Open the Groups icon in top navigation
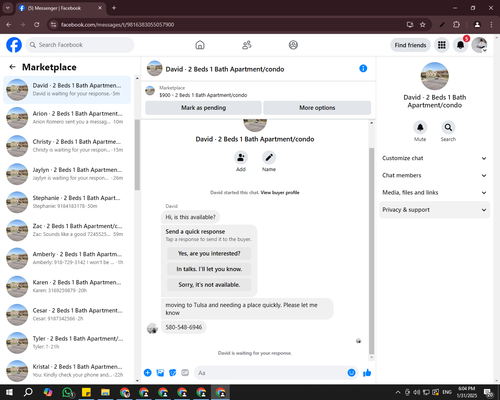 [x=293, y=45]
